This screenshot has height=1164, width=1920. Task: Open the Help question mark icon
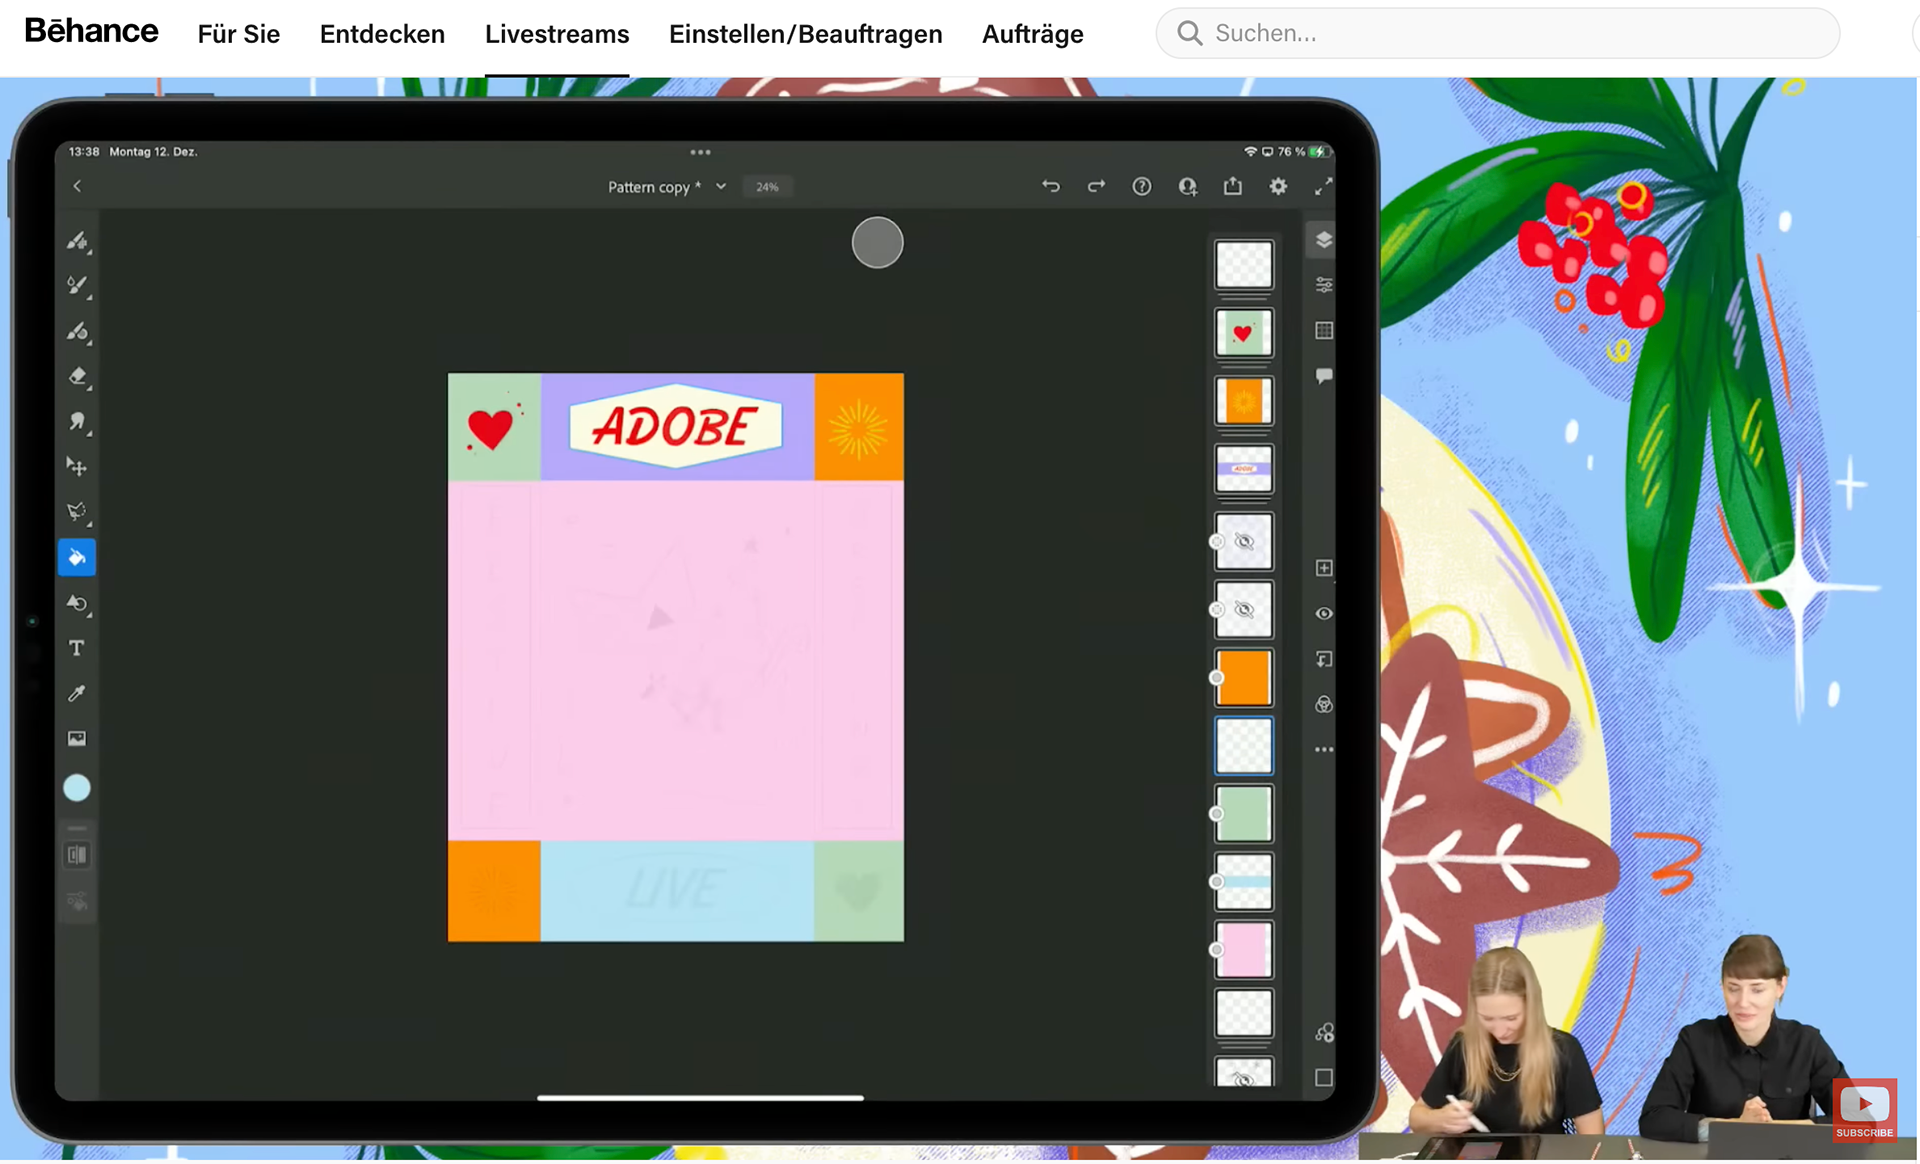pyautogui.click(x=1141, y=186)
